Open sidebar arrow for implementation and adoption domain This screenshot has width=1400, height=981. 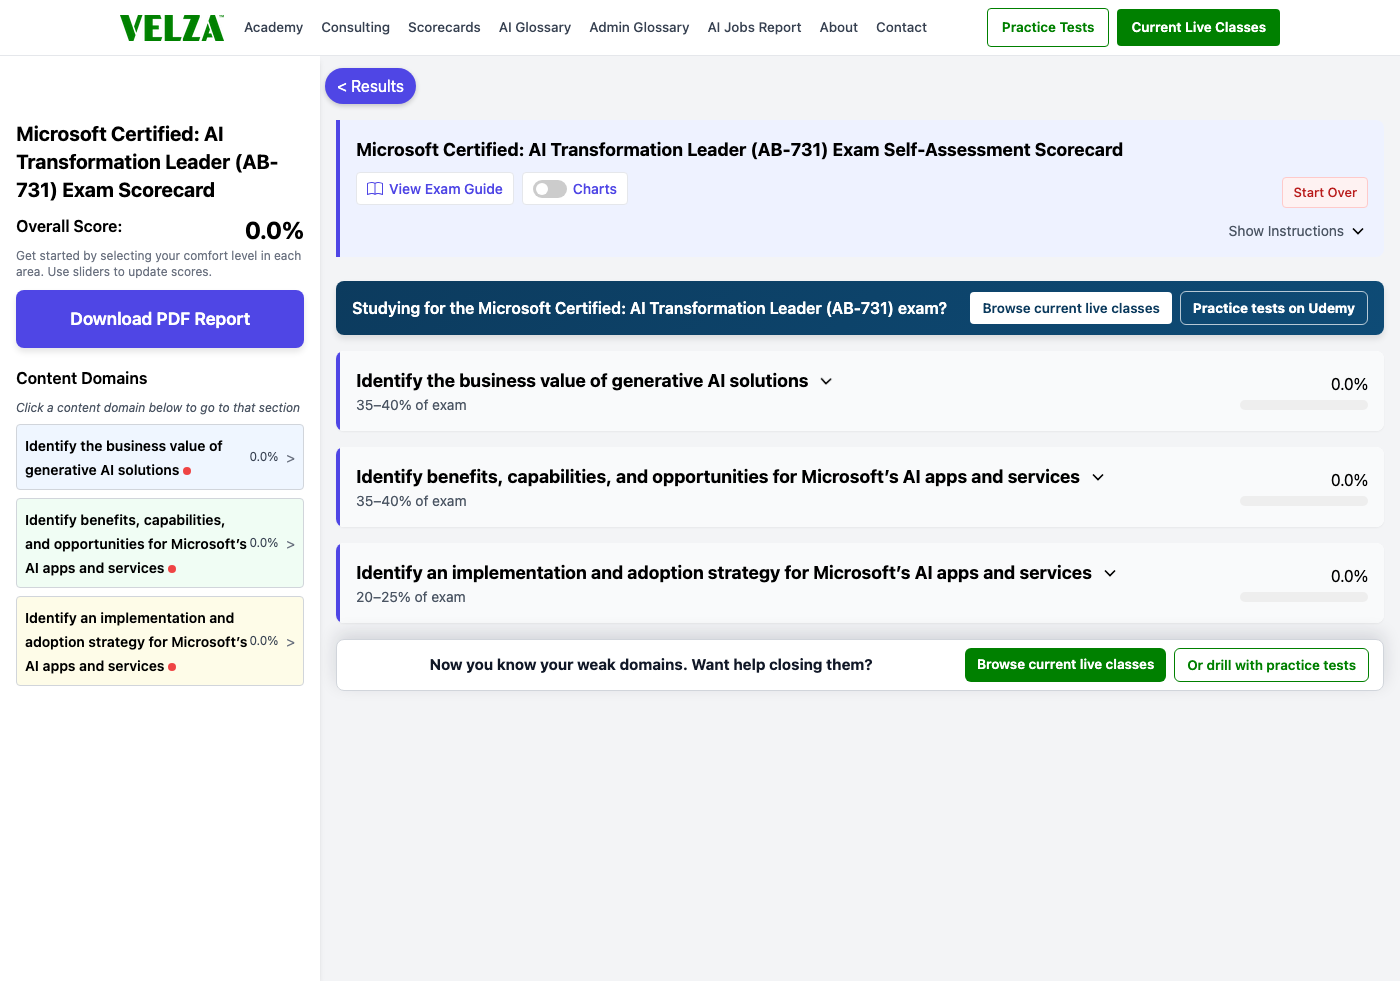(290, 642)
